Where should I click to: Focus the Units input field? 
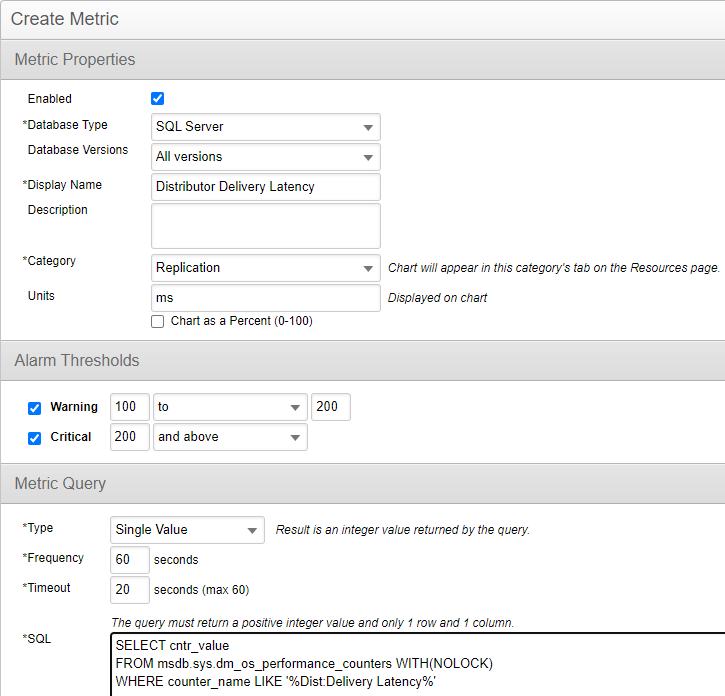[x=265, y=298]
